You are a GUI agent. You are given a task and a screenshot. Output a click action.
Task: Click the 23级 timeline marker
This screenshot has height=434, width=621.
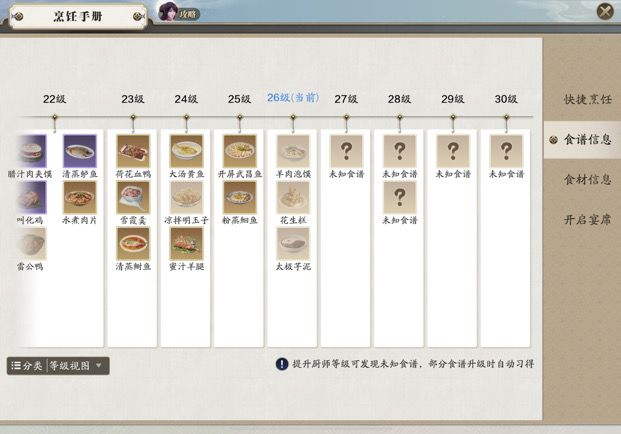coord(133,118)
